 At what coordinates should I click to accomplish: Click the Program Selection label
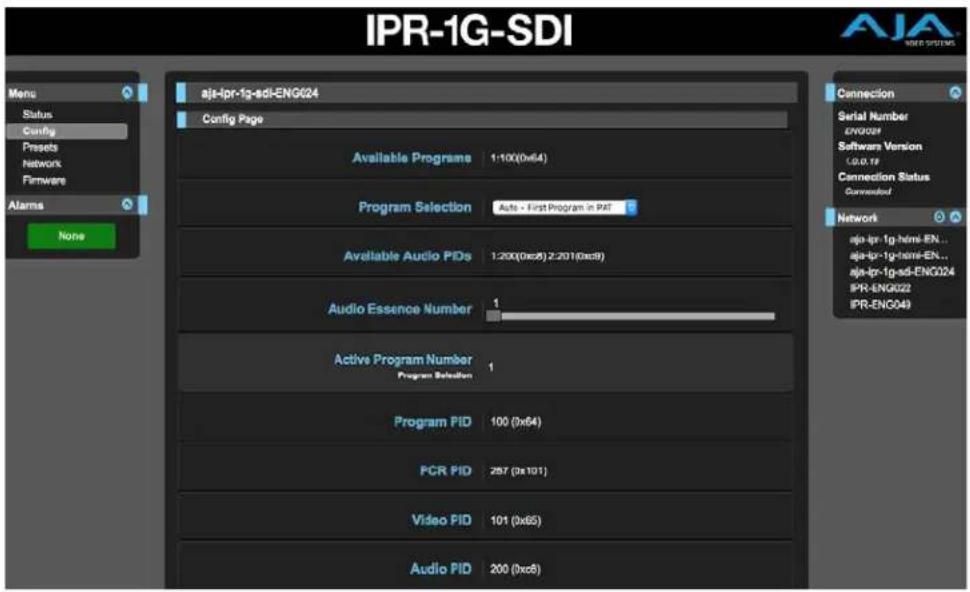click(414, 207)
